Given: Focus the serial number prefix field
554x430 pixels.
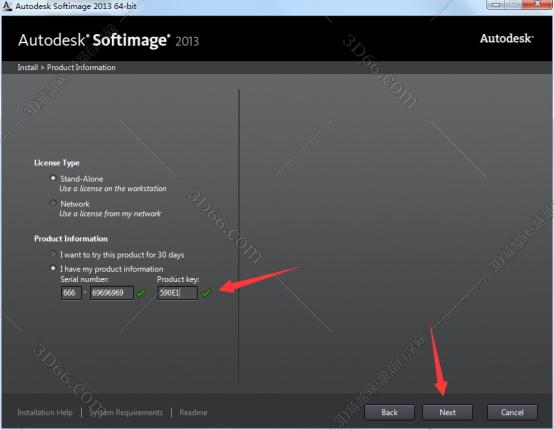Looking at the screenshot, I should point(71,293).
